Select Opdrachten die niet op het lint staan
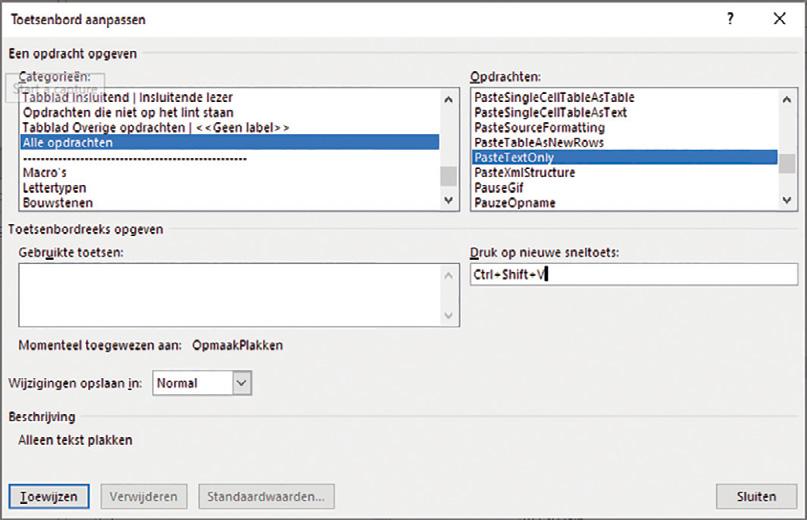Viewport: 807px width, 520px height. tap(128, 112)
